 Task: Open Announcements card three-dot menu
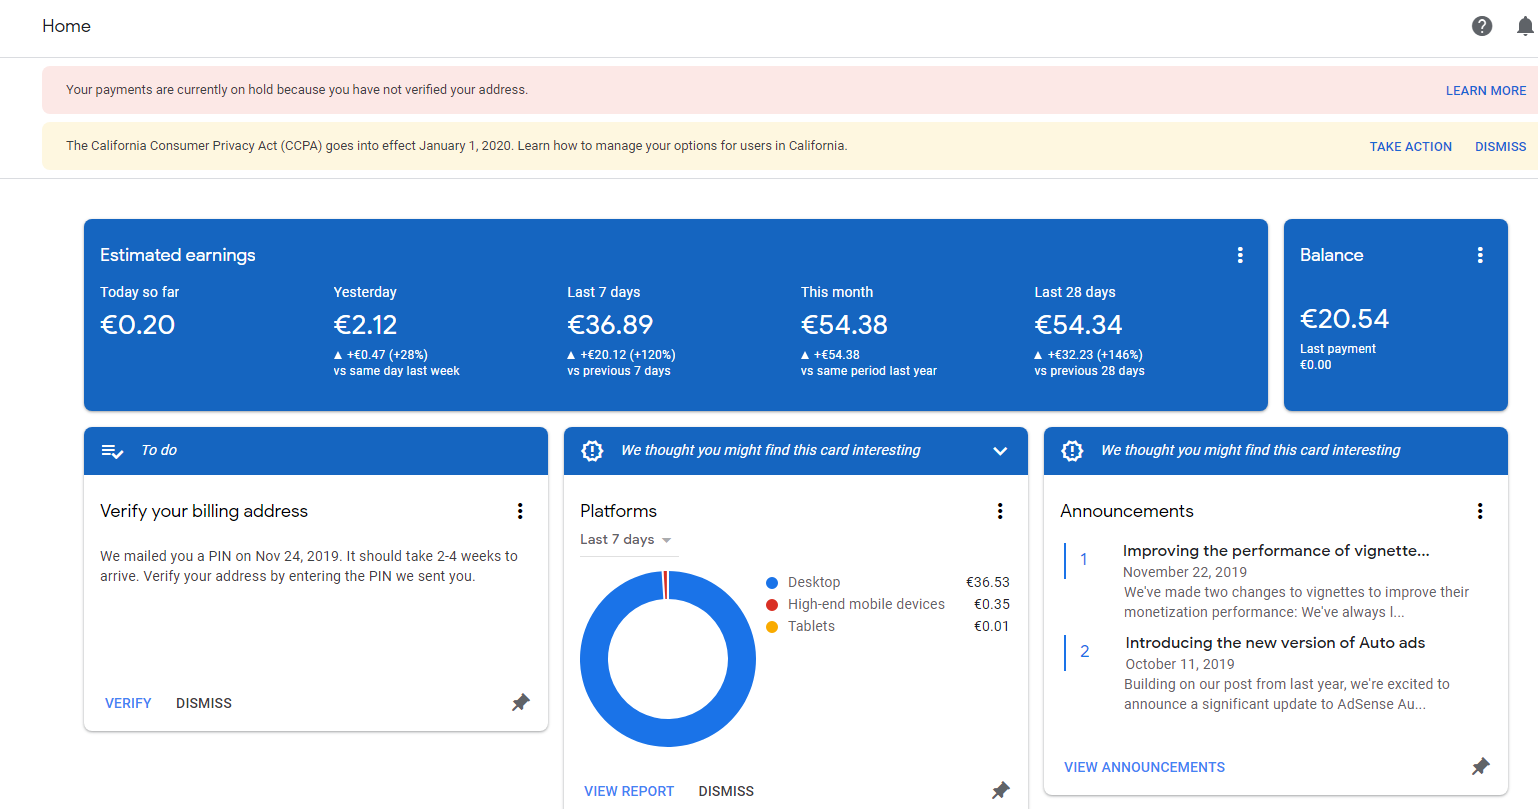coord(1480,511)
